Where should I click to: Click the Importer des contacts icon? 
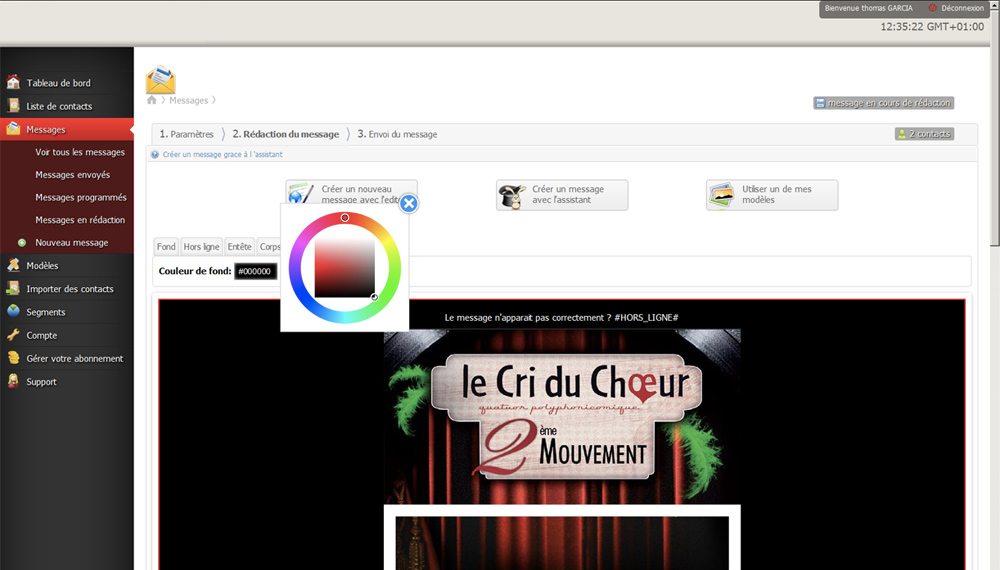click(13, 289)
